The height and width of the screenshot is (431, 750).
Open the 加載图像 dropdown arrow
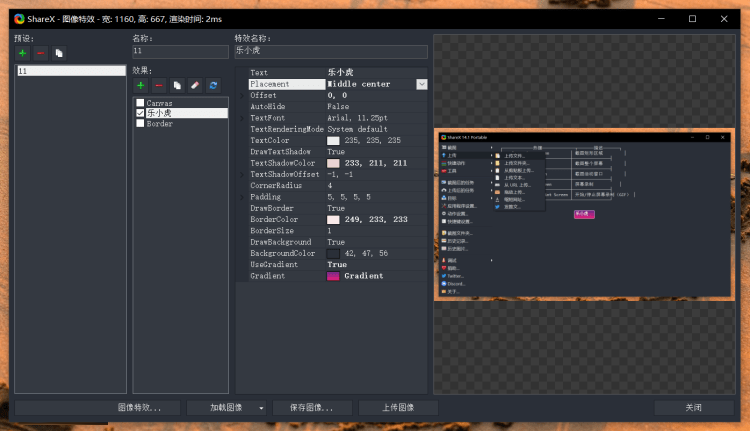(261, 408)
